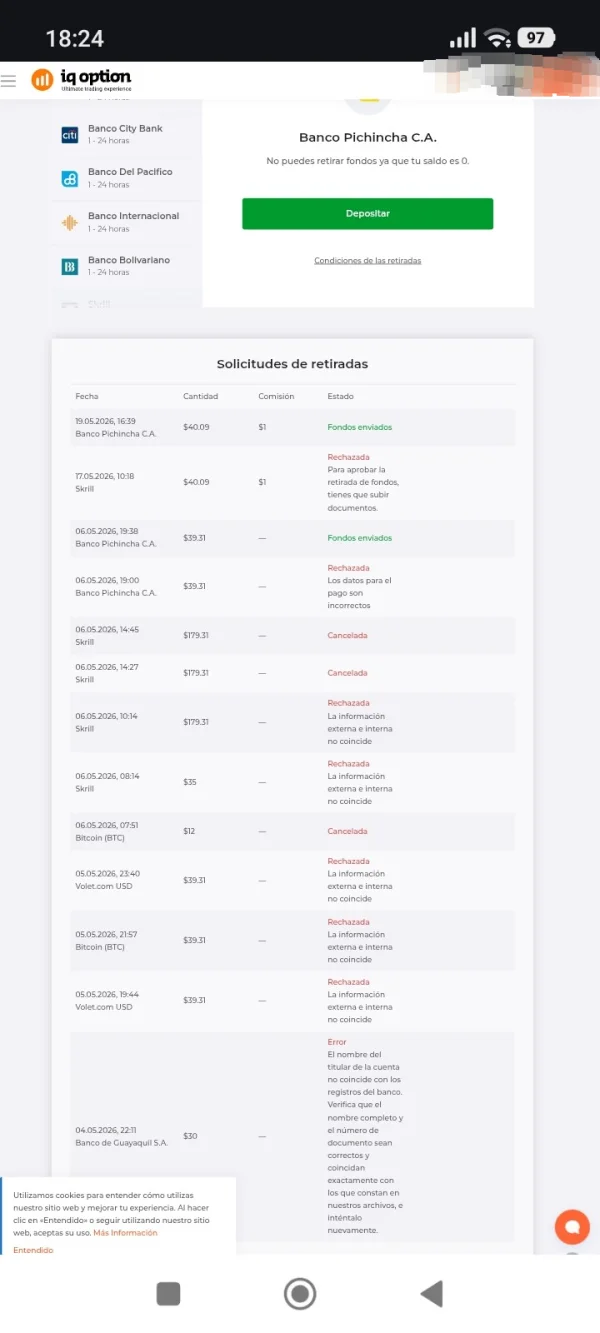
Task: Tap the Android back triangle button
Action: (431, 1293)
